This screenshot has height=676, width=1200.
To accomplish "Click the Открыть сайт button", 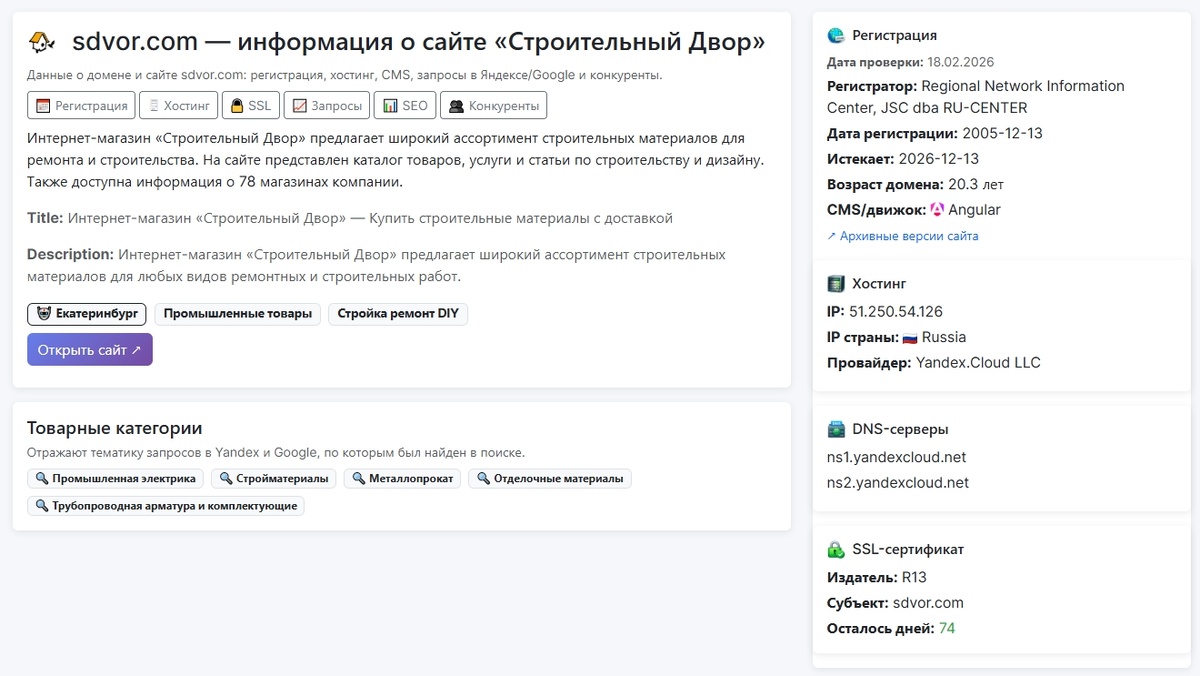I will tap(89, 349).
